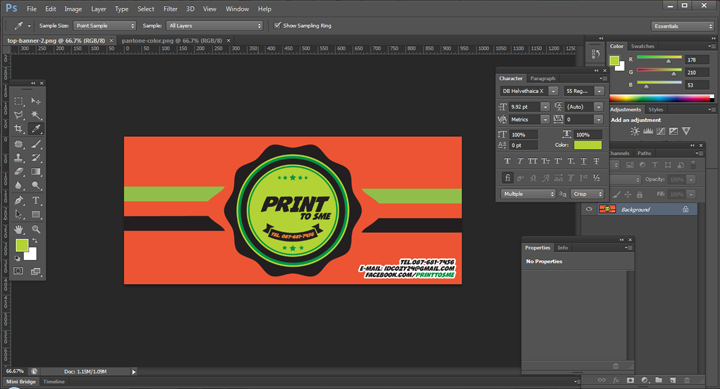Select the Magic Wand tool
720x389 pixels.
[x=36, y=115]
